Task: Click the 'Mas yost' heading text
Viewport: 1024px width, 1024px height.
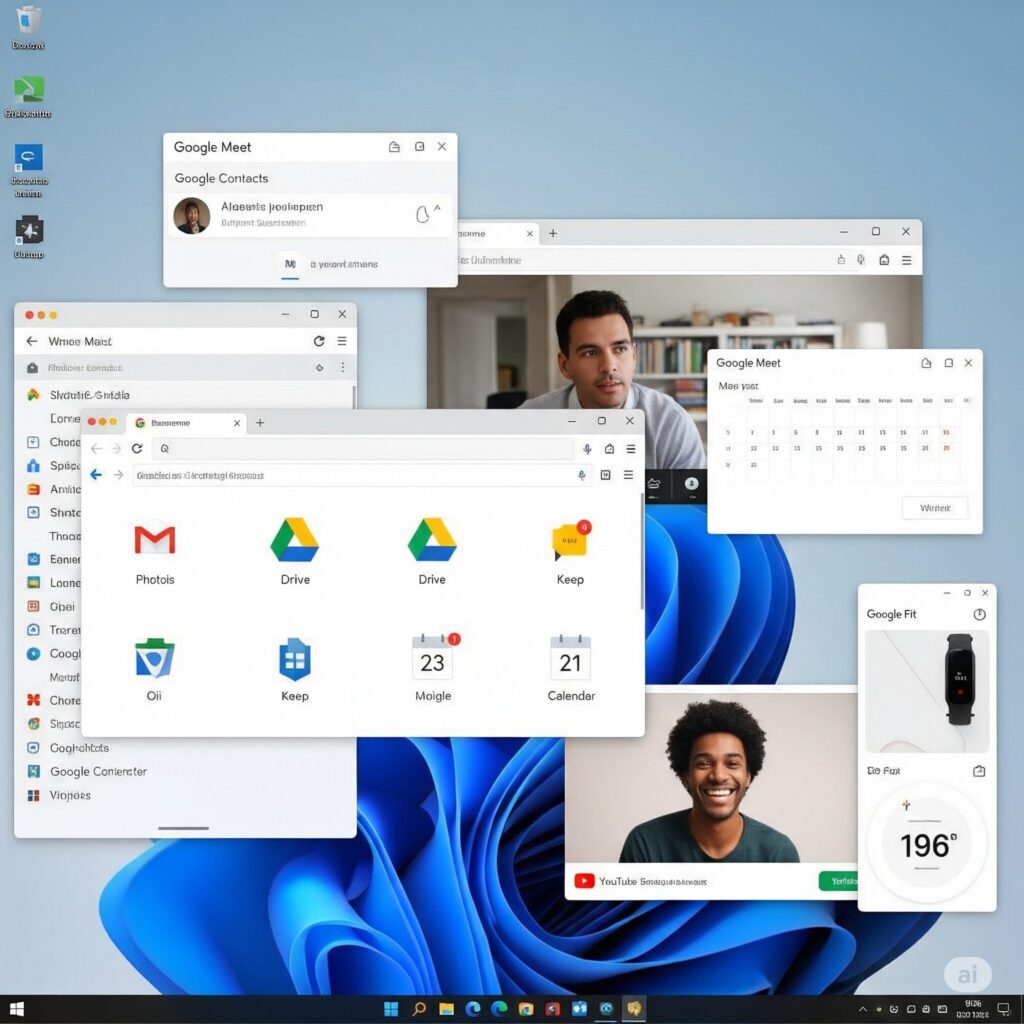Action: point(738,386)
